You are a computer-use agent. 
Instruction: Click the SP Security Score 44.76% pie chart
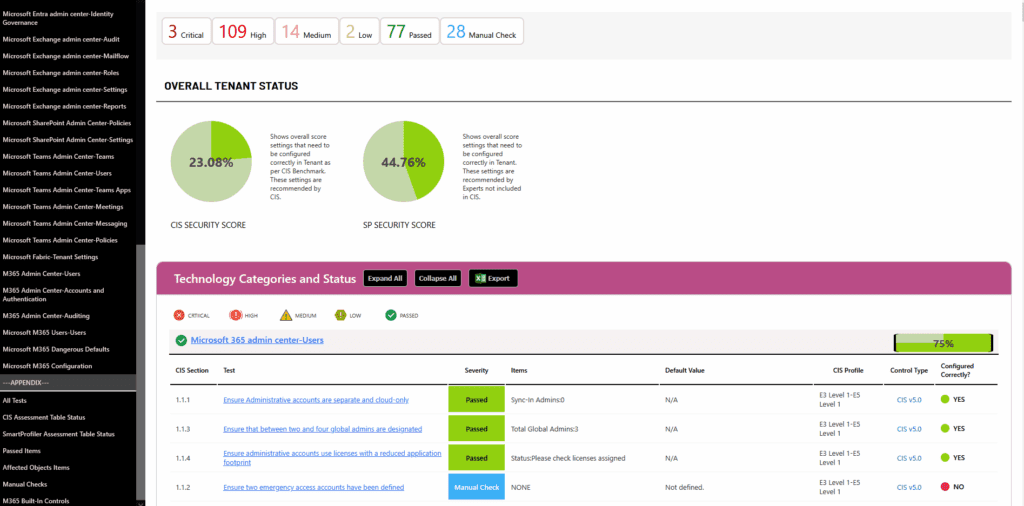click(x=404, y=162)
